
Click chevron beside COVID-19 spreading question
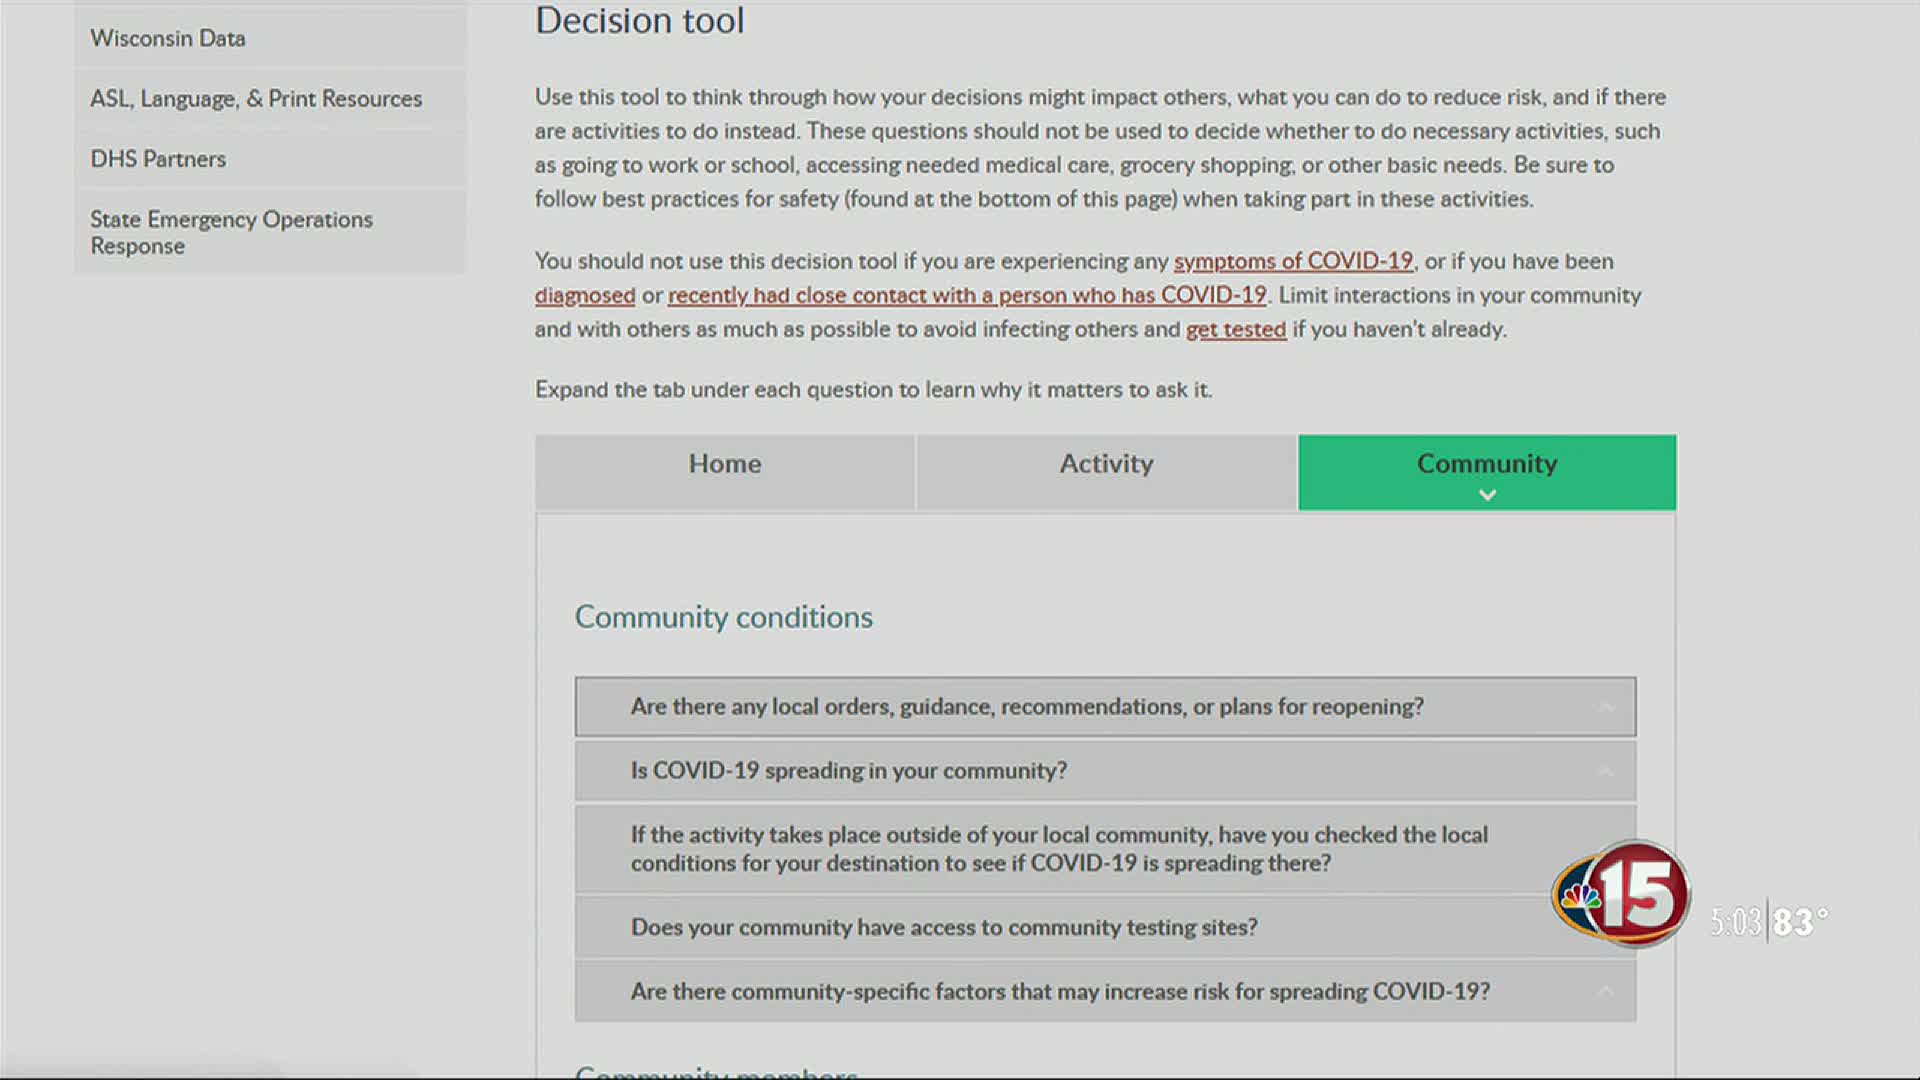(1606, 772)
